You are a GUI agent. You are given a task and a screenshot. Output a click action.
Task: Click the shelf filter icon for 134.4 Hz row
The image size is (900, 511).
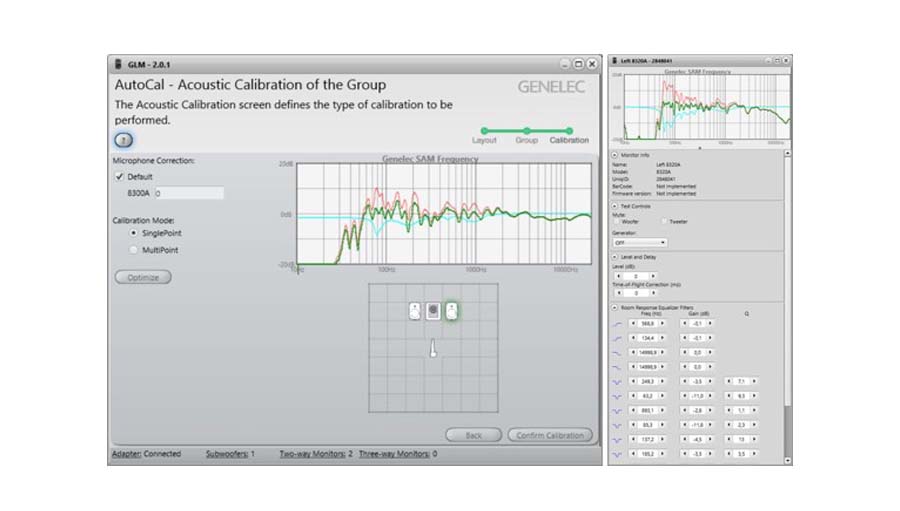(618, 338)
